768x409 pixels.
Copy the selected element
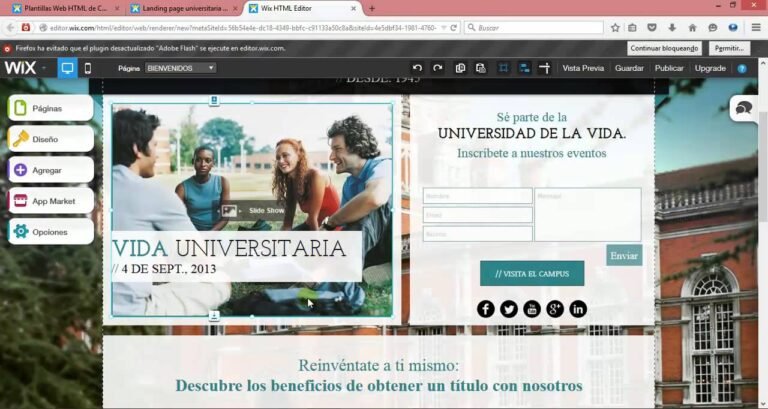tap(460, 68)
